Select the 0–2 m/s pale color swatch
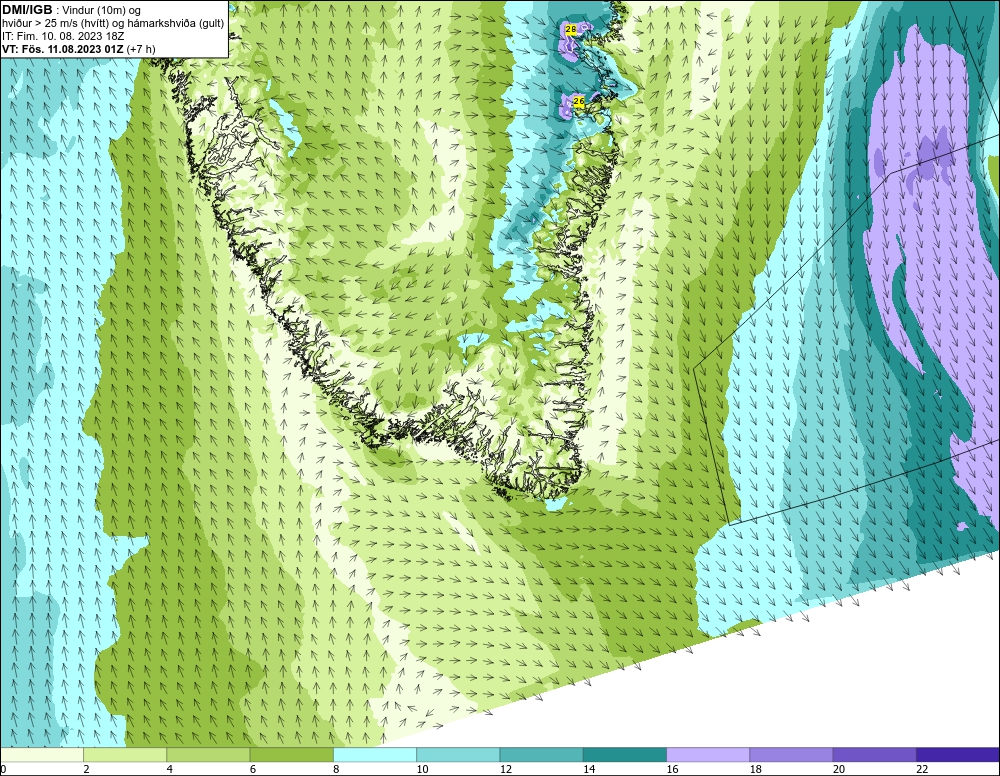 pyautogui.click(x=42, y=755)
